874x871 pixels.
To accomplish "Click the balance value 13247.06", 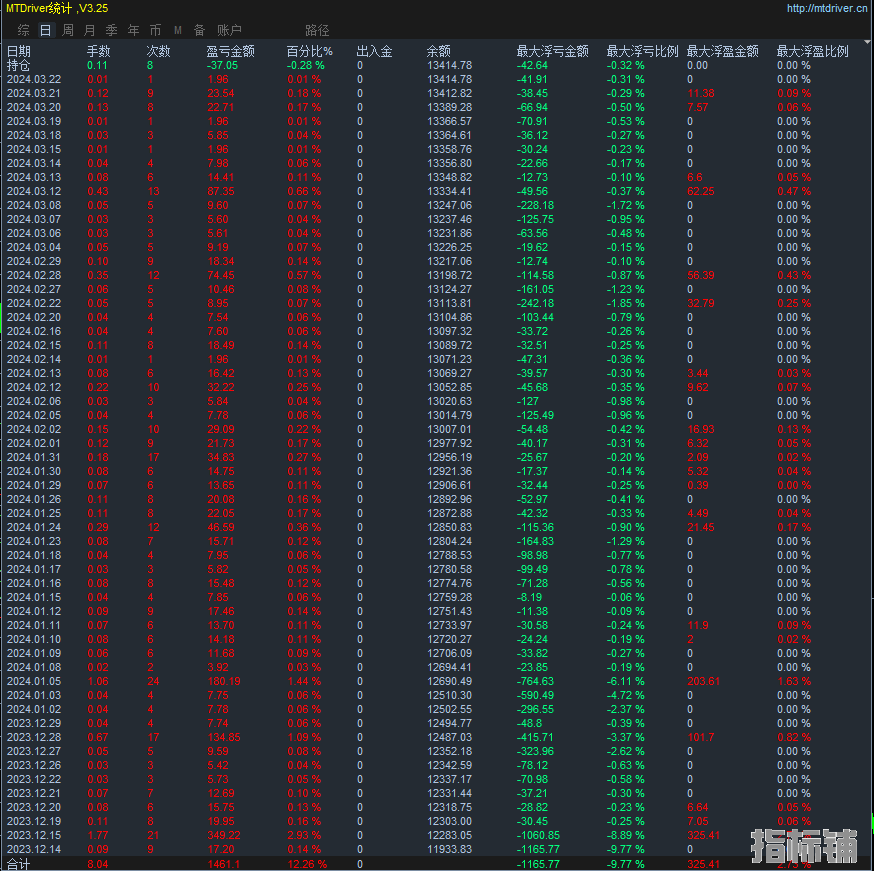I will coord(449,206).
